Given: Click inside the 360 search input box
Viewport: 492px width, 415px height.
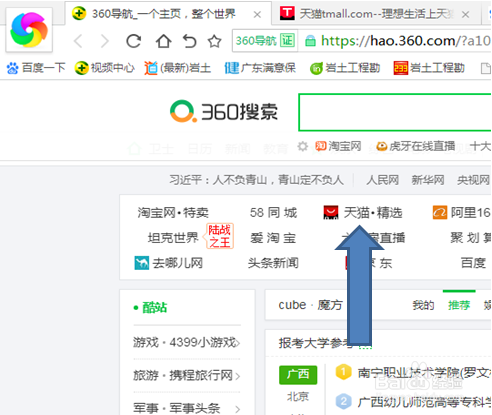Looking at the screenshot, I should [395, 113].
